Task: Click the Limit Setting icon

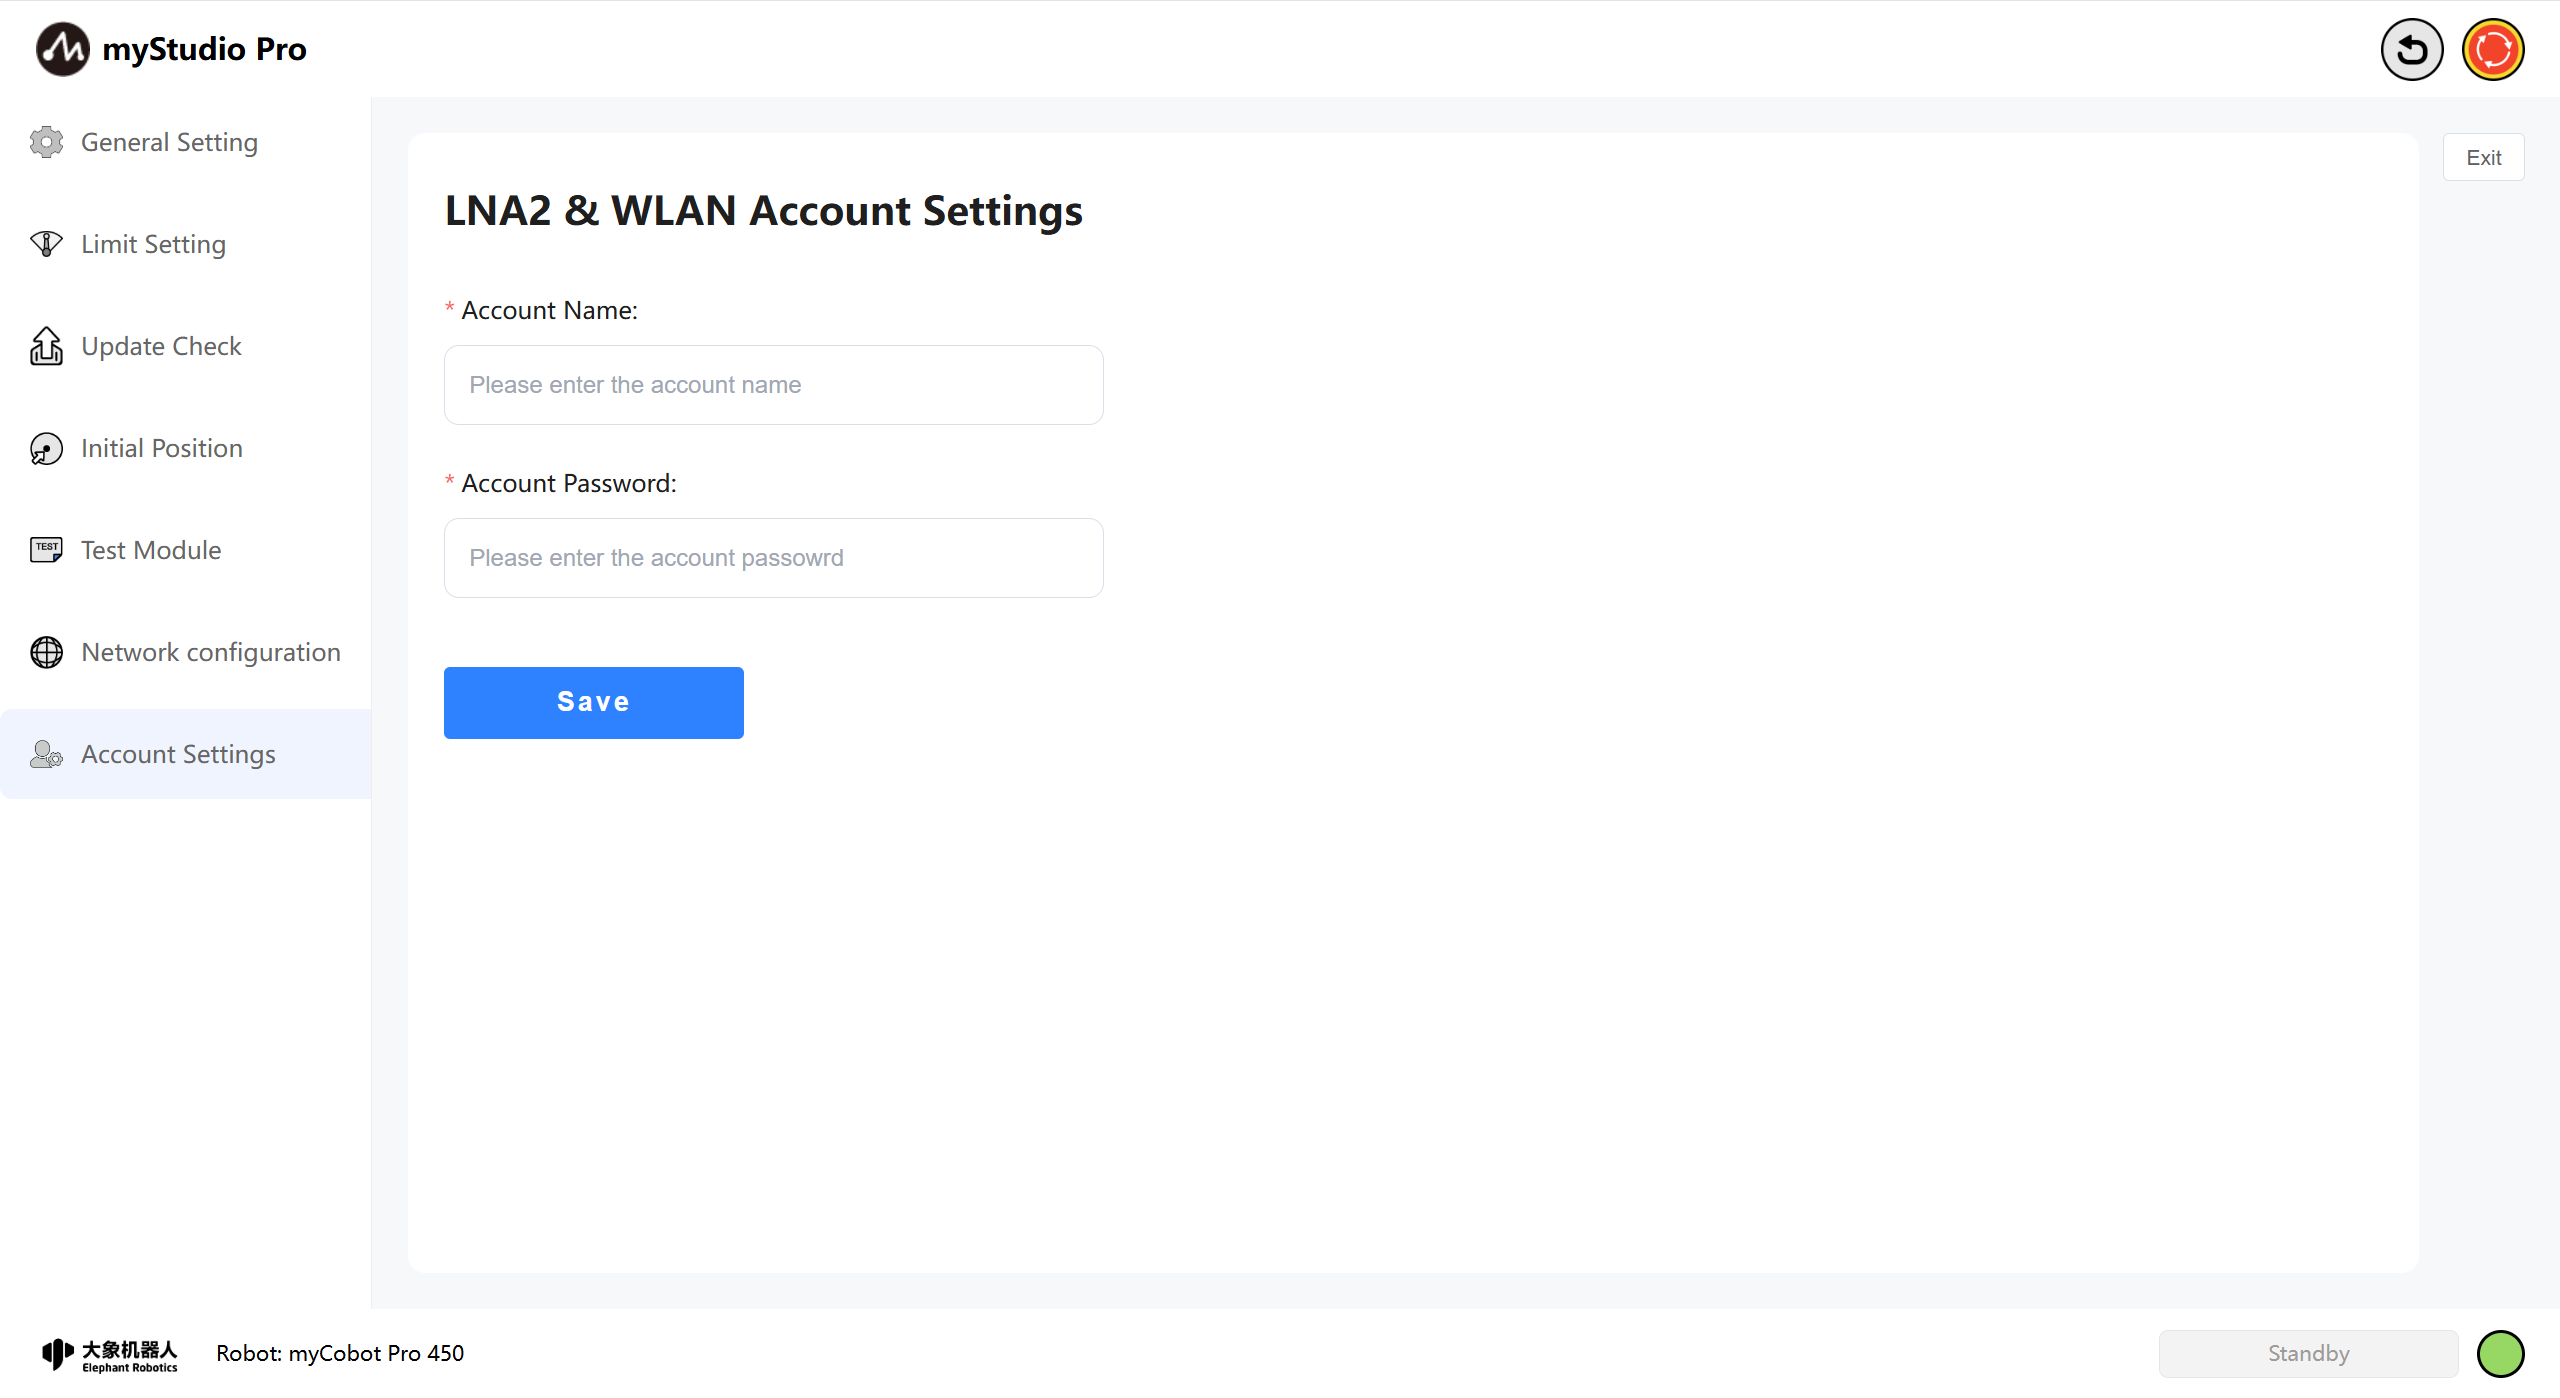Action: 46,244
